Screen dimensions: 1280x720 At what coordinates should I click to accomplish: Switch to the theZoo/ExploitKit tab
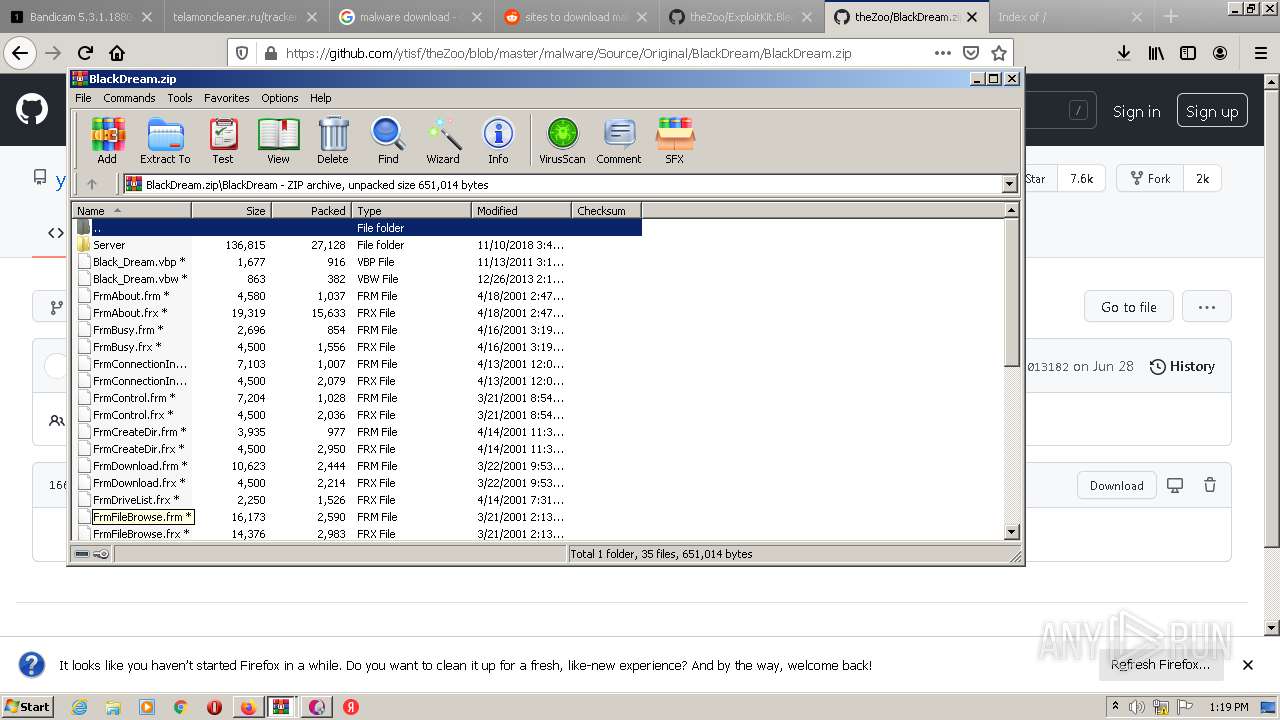(740, 17)
